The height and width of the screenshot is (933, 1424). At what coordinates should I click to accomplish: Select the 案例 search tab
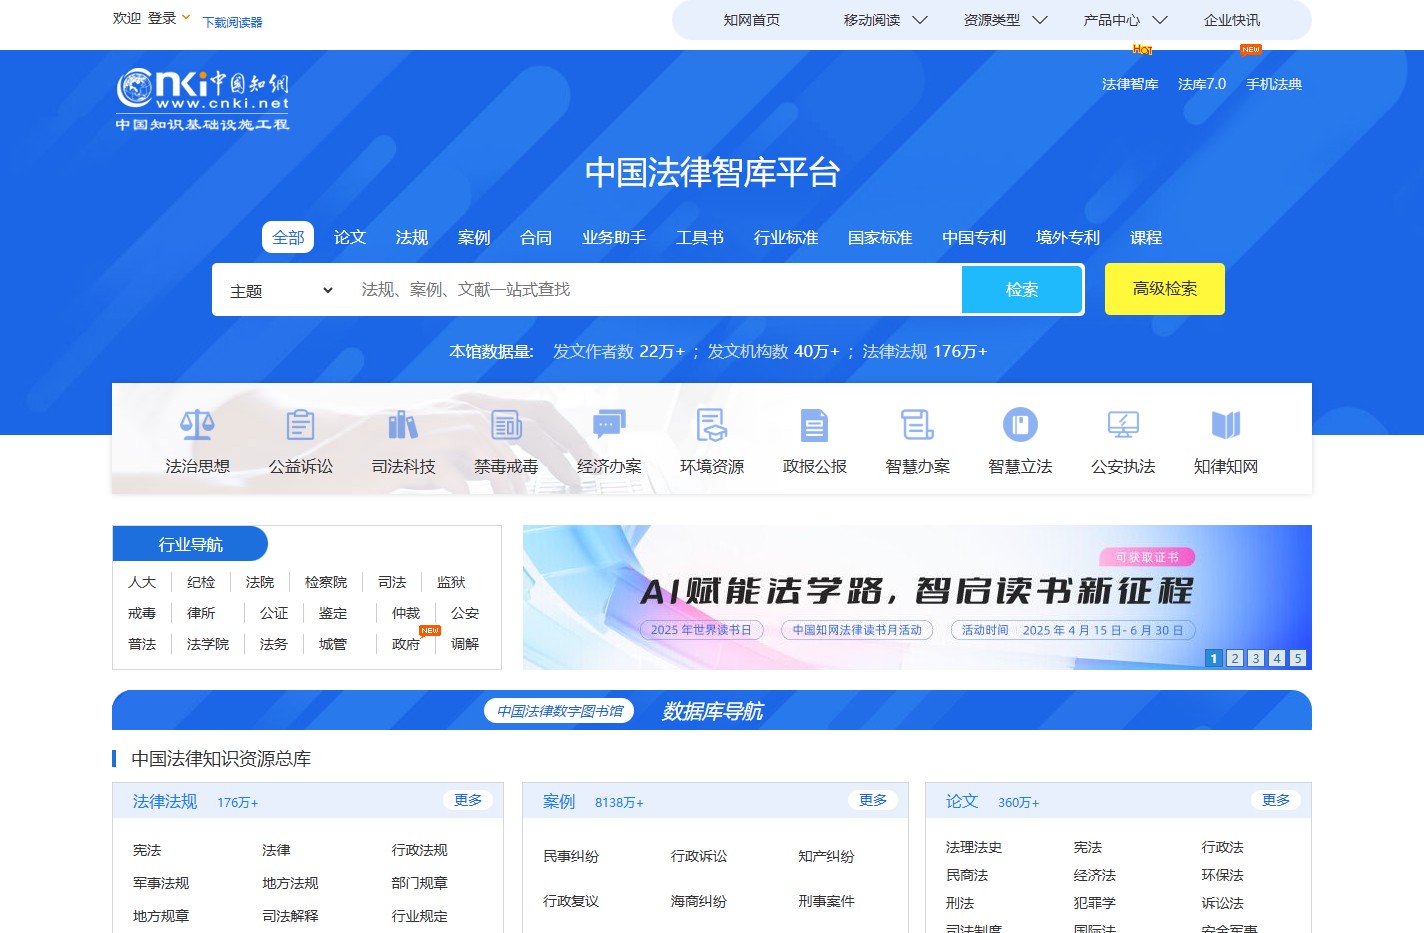pyautogui.click(x=474, y=237)
